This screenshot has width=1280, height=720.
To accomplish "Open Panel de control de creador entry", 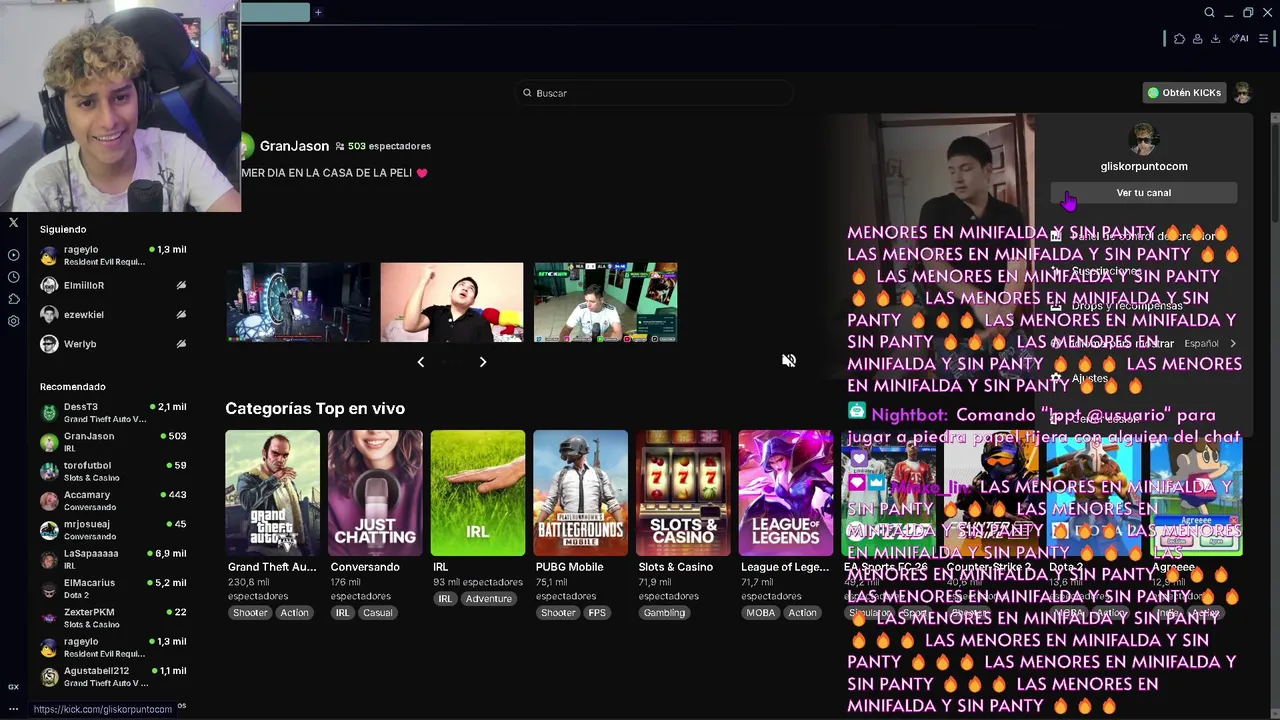I will coord(1144,236).
